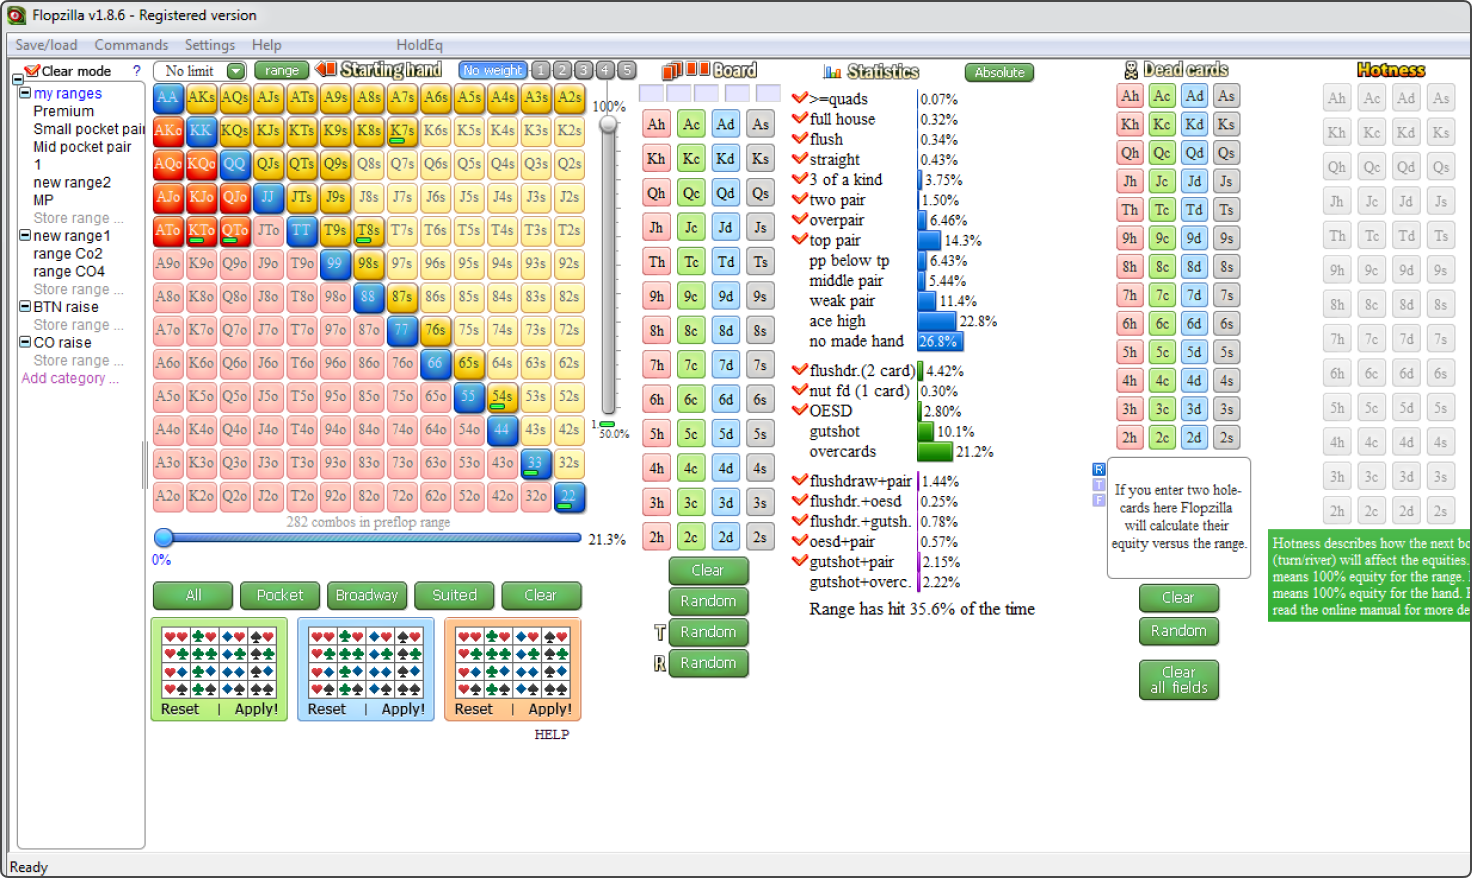This screenshot has height=878, width=1472.
Task: Click the Clear mode checkmark icon
Action: coord(33,70)
